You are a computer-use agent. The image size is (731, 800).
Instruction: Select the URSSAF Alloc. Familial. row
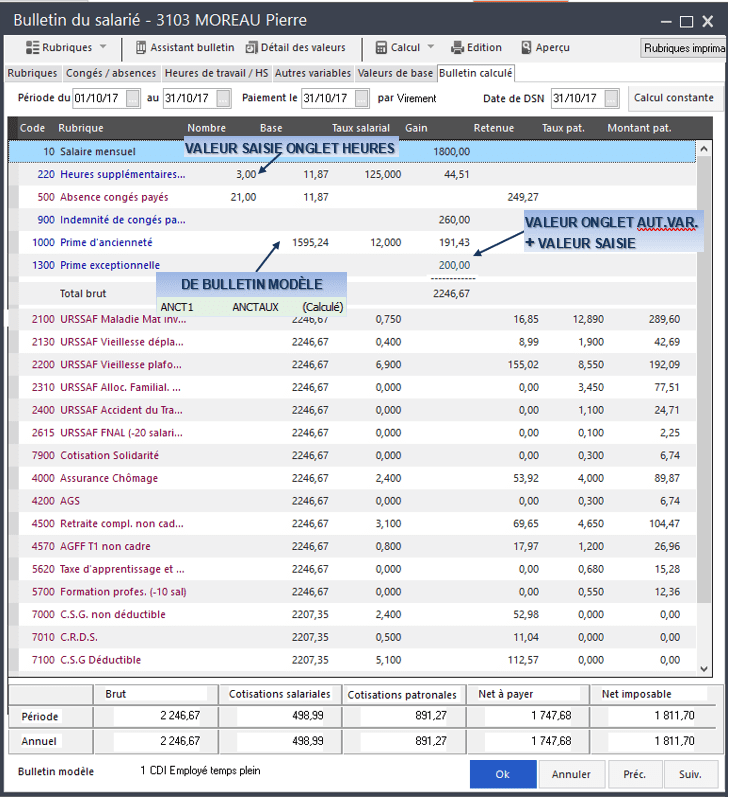[x=352, y=387]
